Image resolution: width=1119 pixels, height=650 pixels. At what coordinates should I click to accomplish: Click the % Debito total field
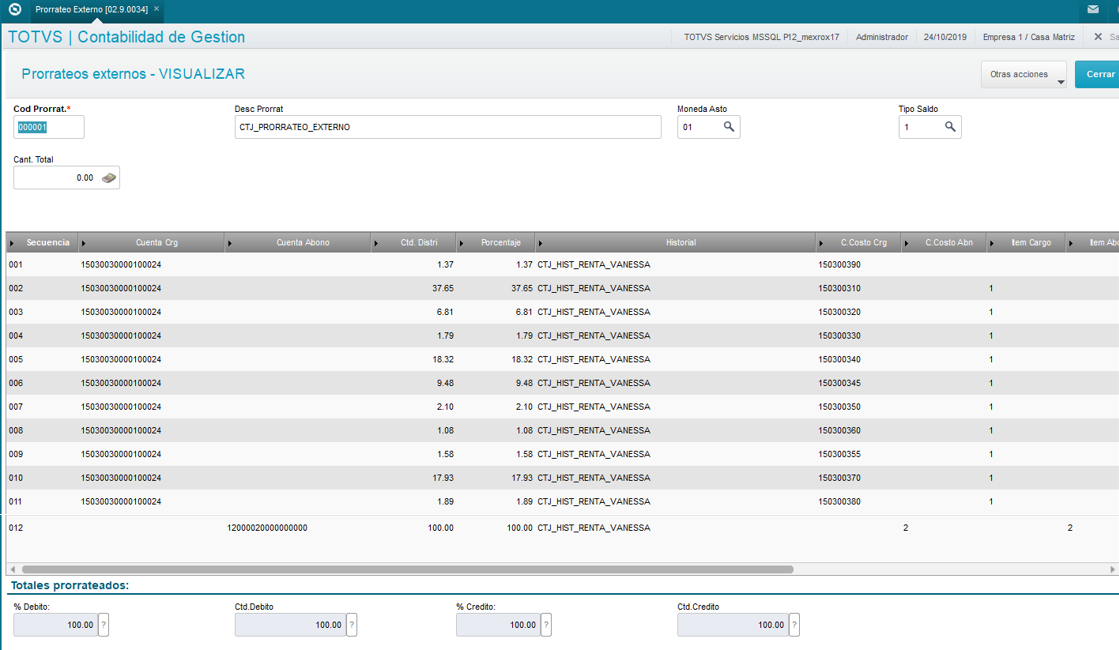[55, 625]
